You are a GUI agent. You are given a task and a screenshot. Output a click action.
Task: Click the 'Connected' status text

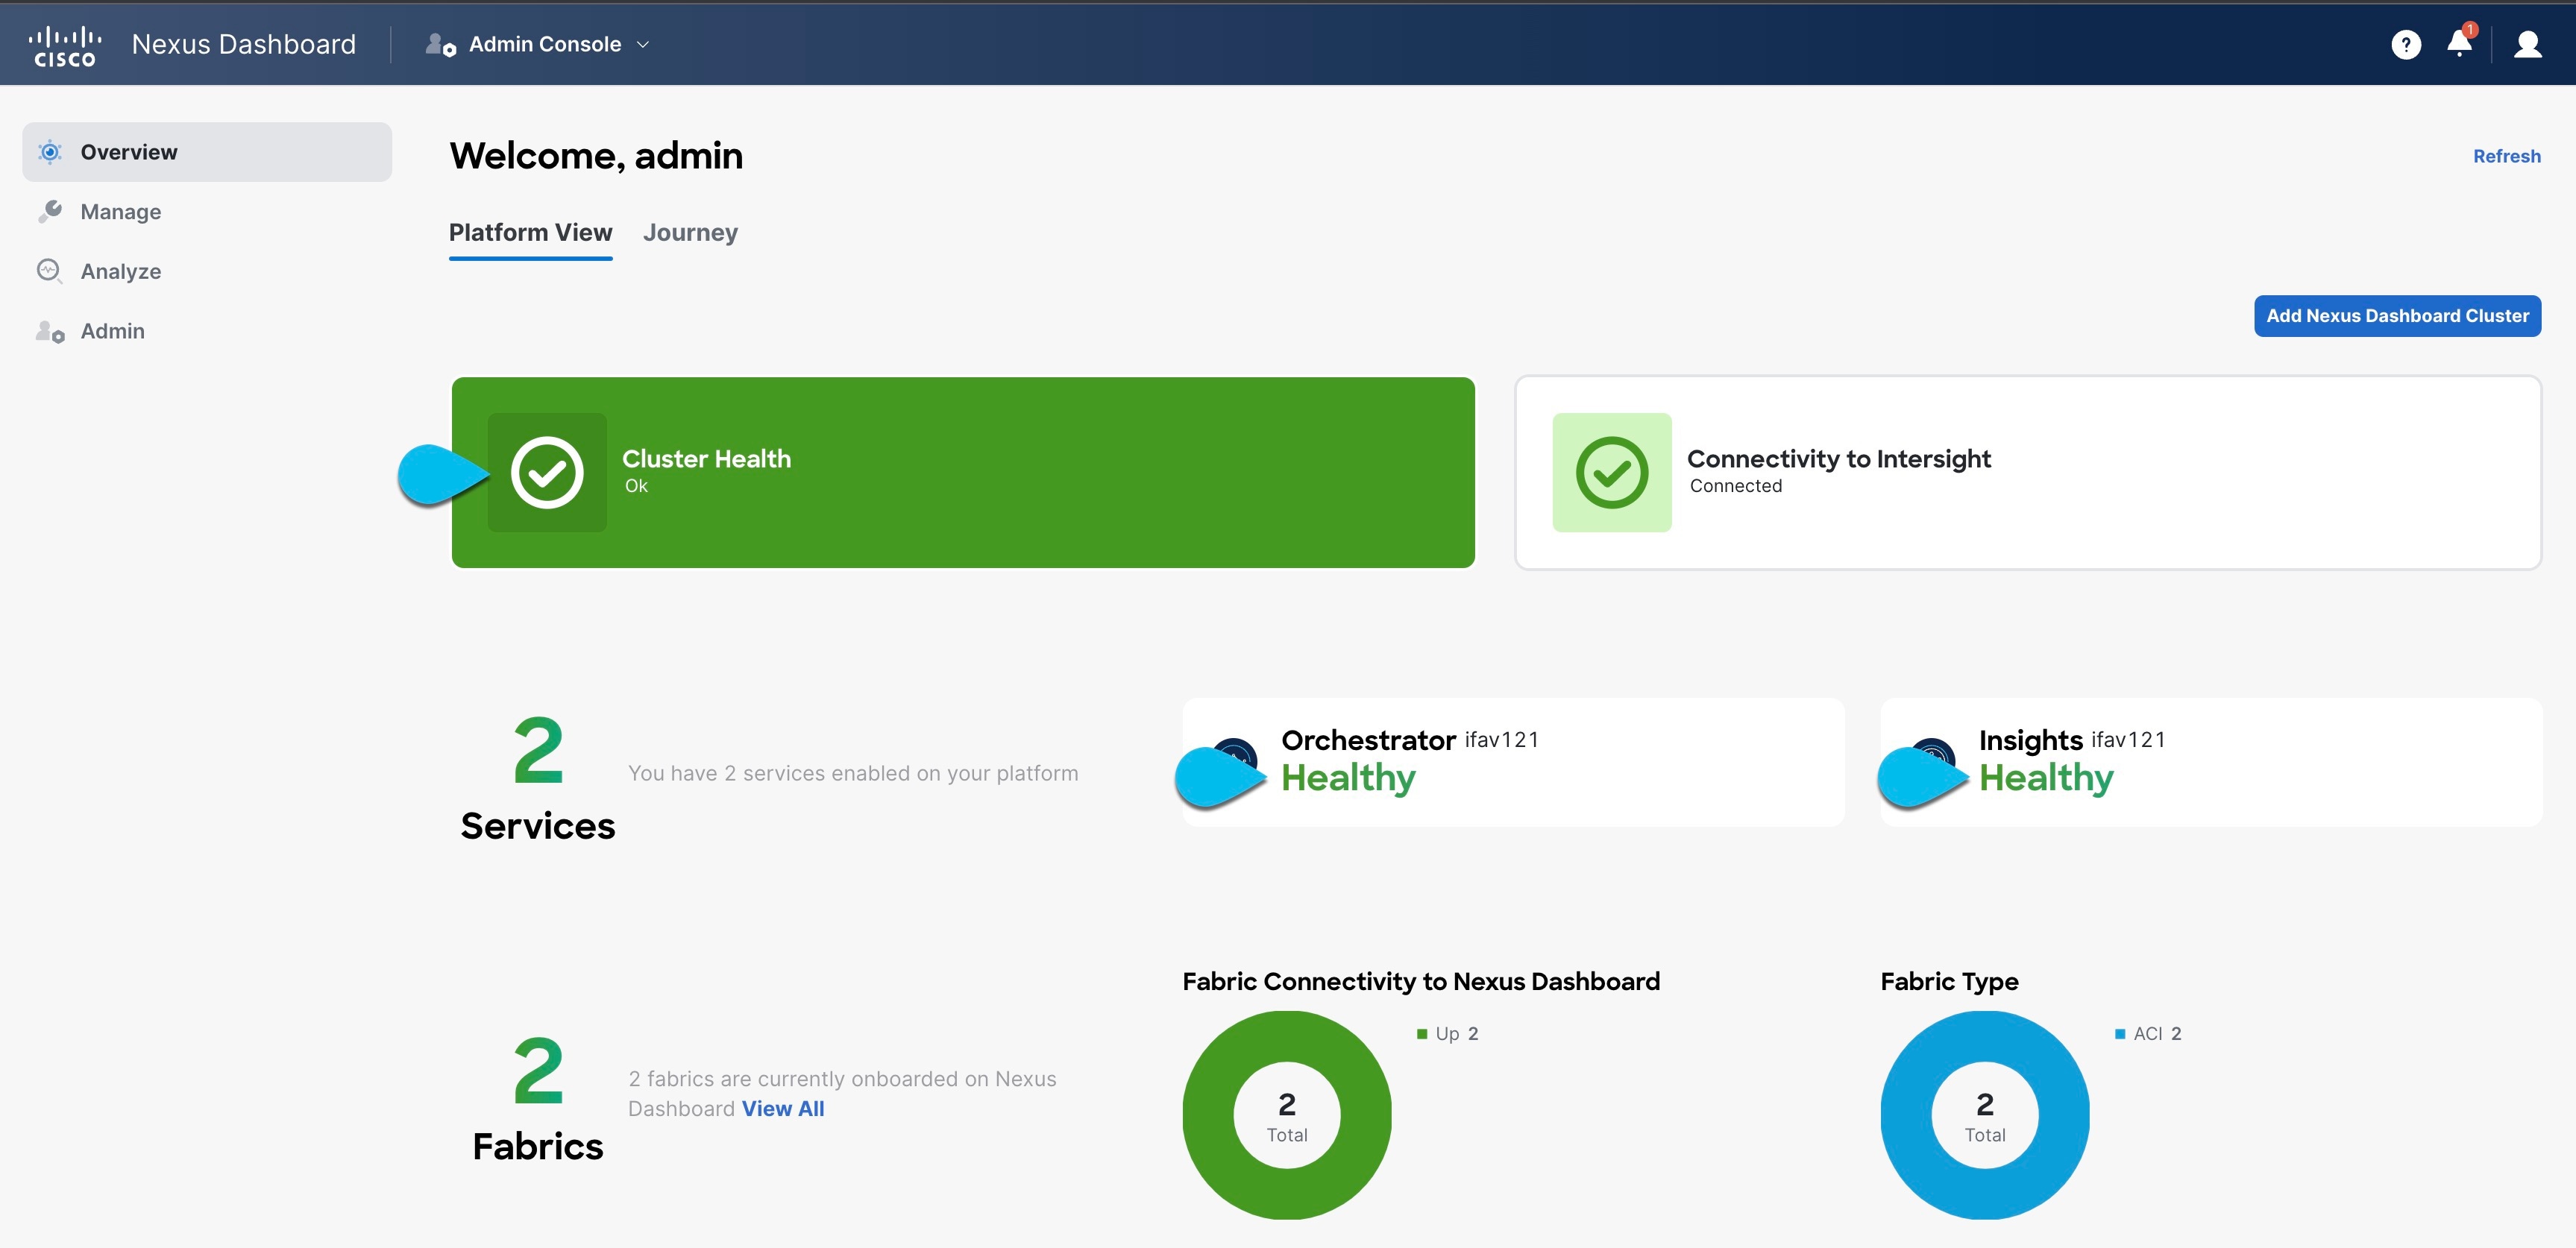click(x=1735, y=486)
